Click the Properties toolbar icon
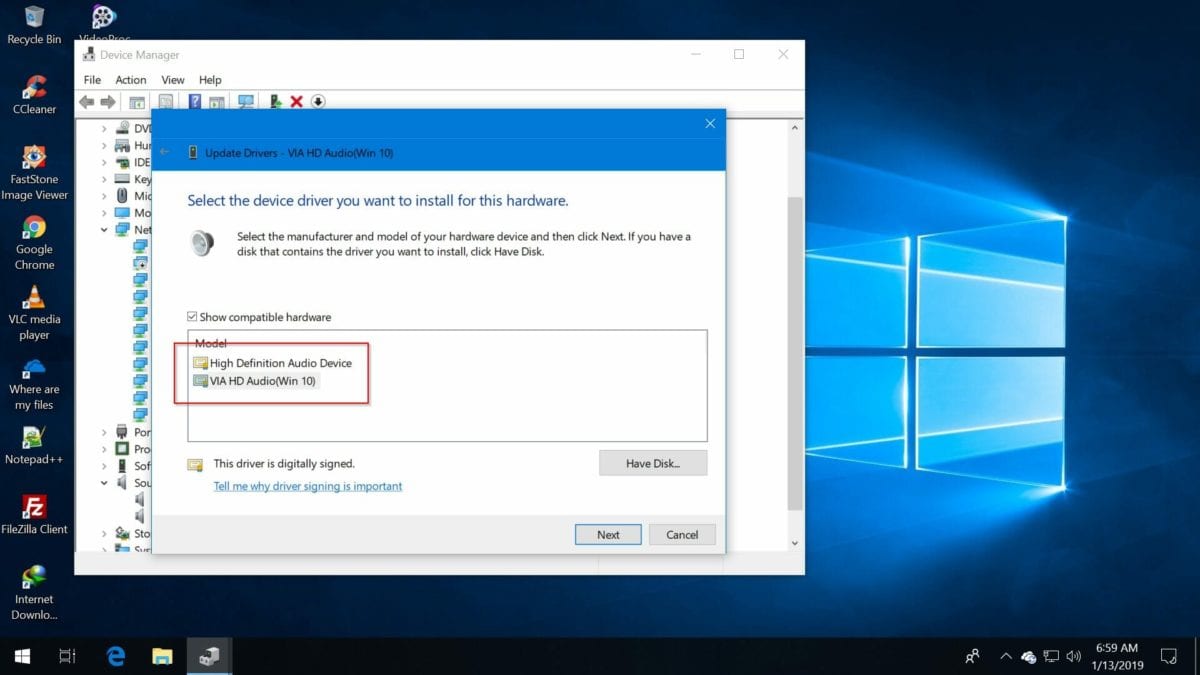 click(x=165, y=101)
